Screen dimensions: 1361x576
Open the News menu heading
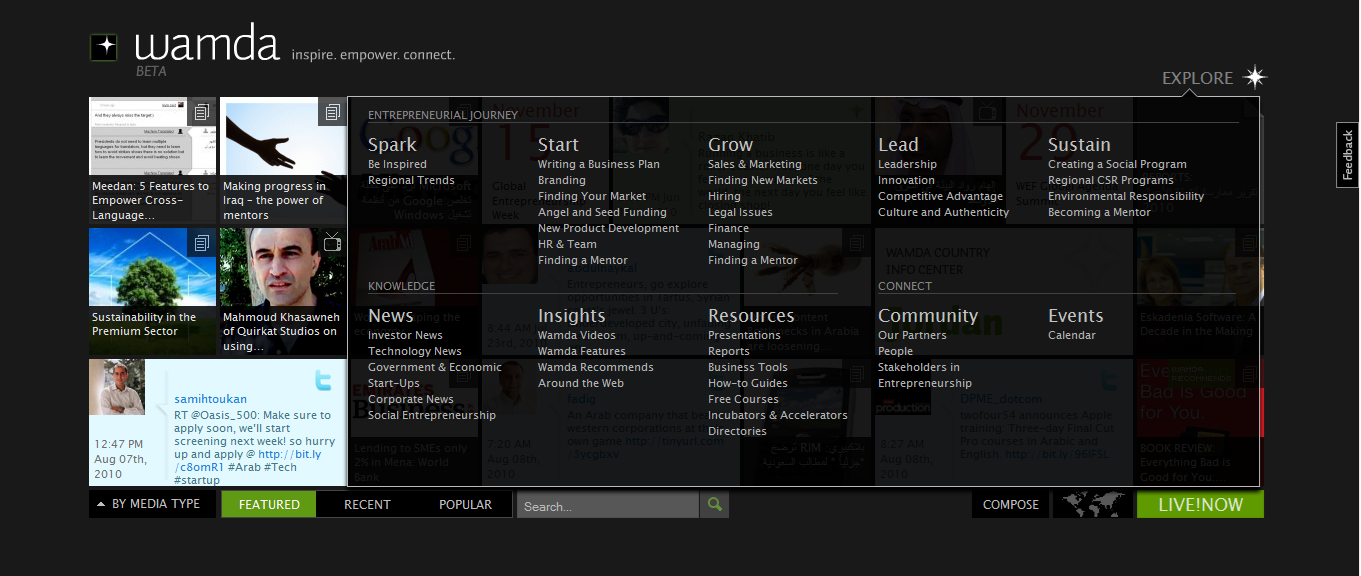(391, 316)
